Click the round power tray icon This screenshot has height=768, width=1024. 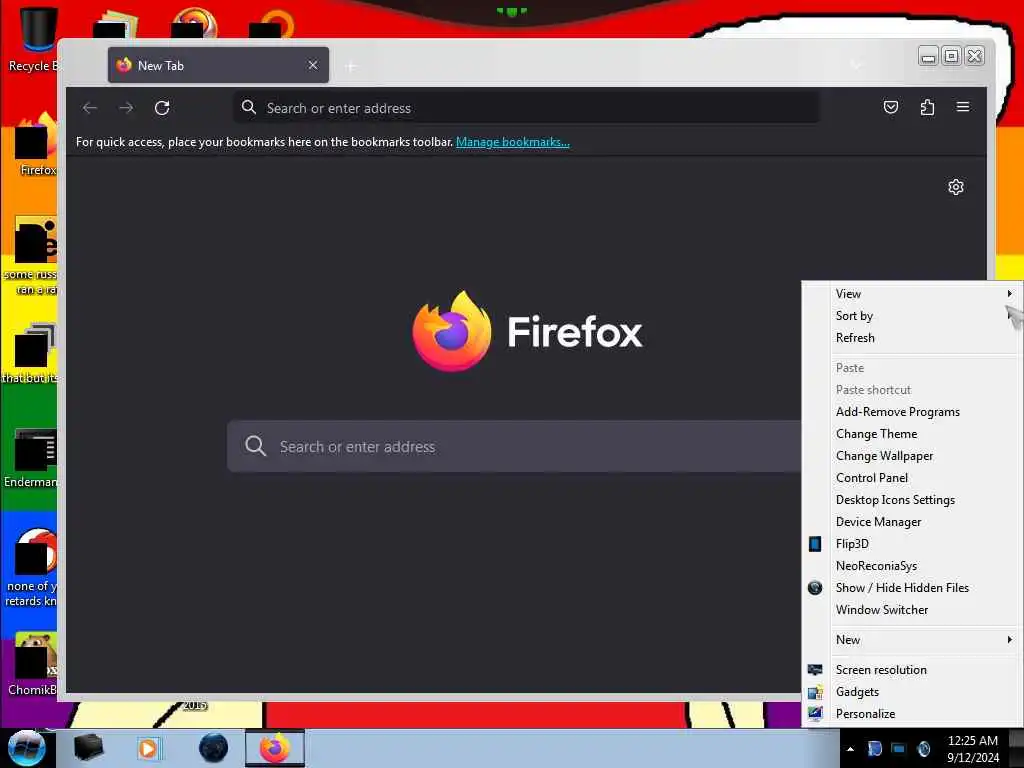point(923,749)
